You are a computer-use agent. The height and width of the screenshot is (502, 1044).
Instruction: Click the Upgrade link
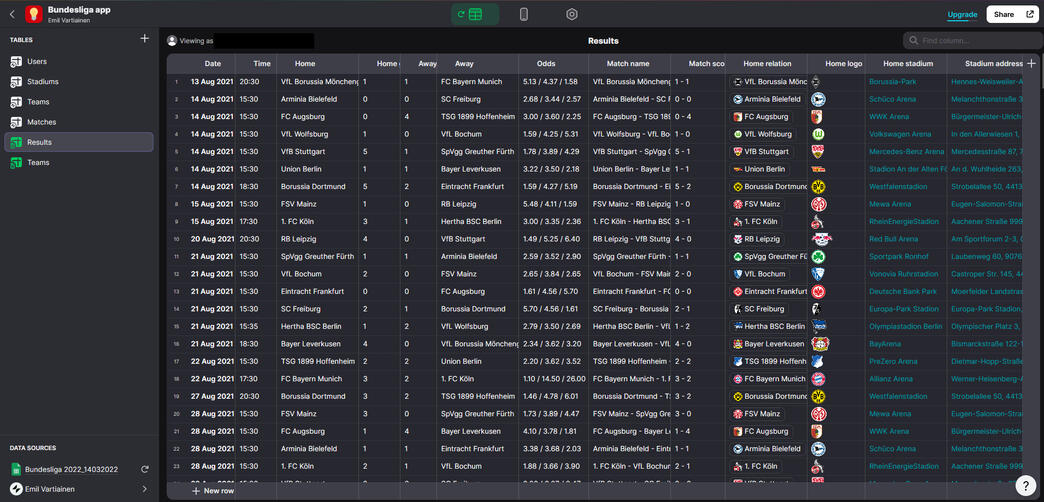click(x=962, y=15)
